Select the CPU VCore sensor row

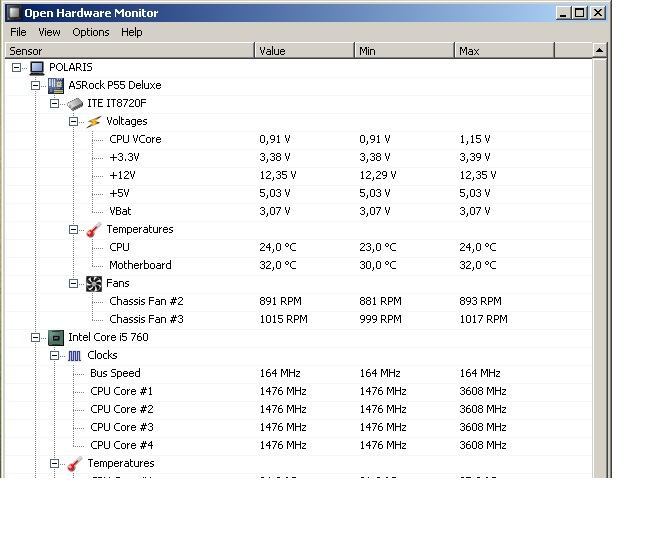299,140
